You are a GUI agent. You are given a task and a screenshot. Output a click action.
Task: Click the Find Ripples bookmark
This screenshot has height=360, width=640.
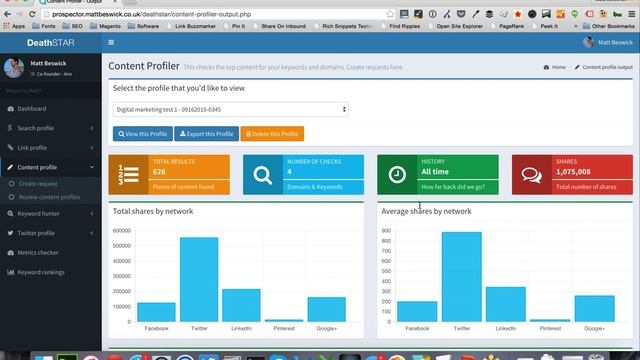click(x=401, y=26)
